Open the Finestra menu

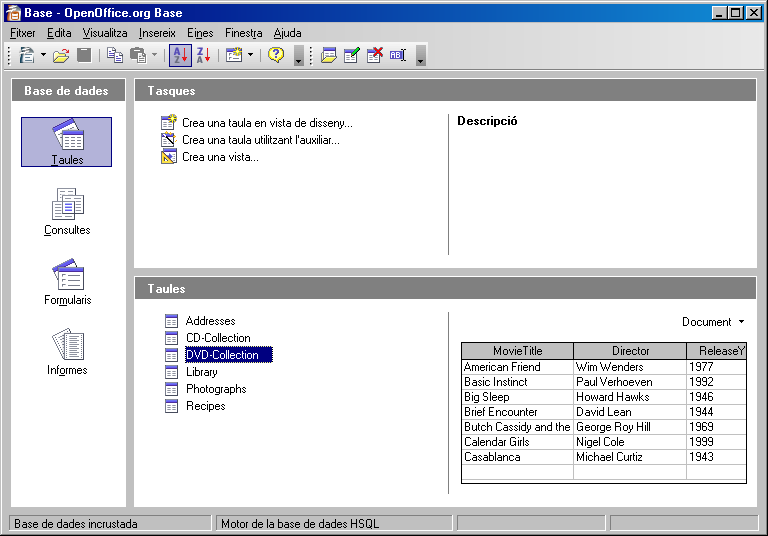[x=244, y=33]
